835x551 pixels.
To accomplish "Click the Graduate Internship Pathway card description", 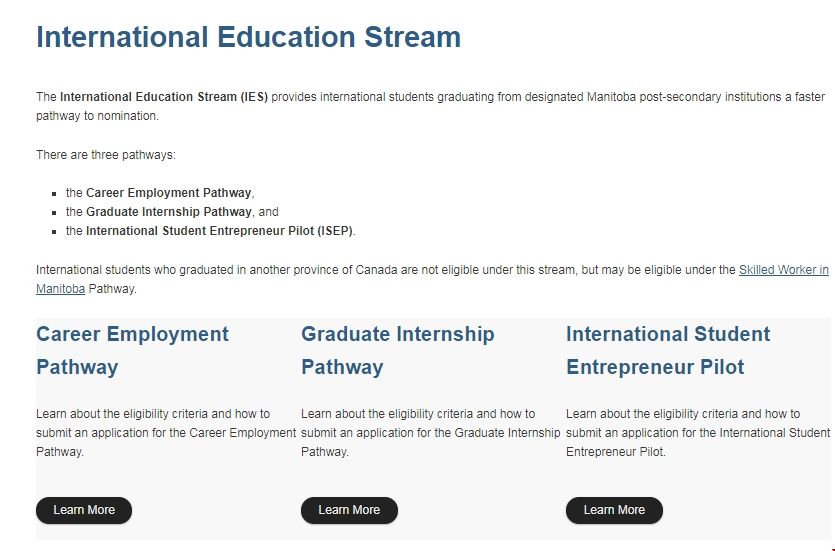I will tap(430, 432).
